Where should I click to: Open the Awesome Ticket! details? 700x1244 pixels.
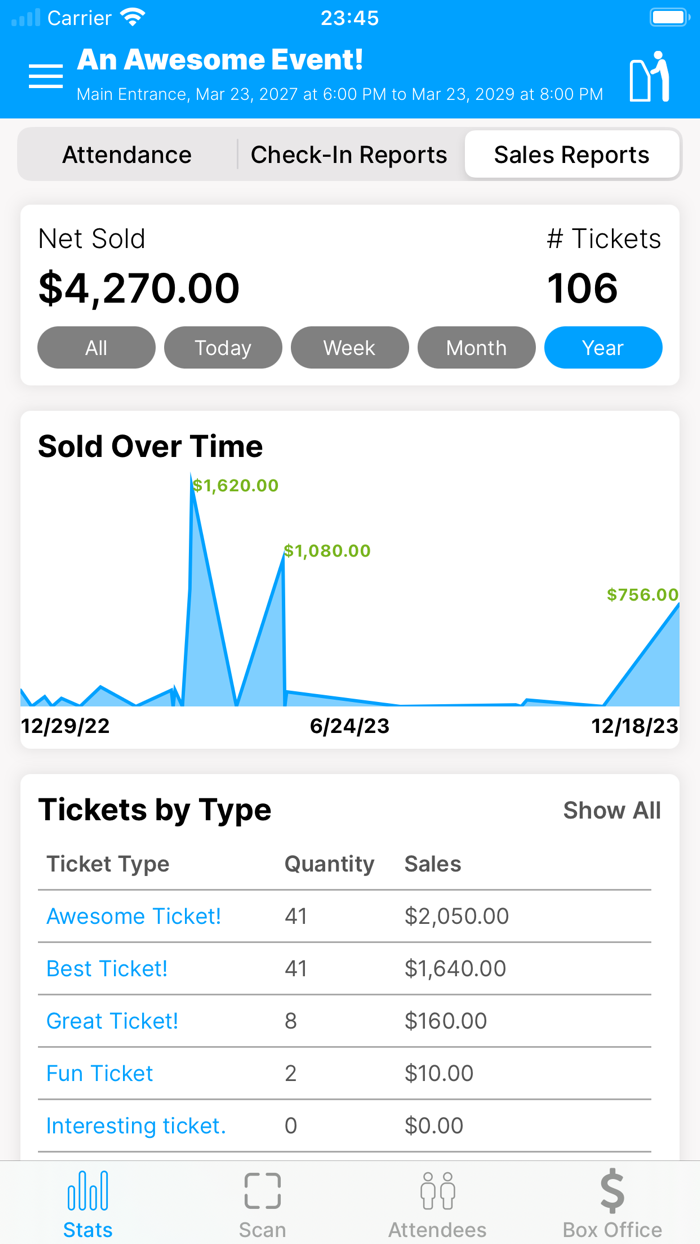133,916
